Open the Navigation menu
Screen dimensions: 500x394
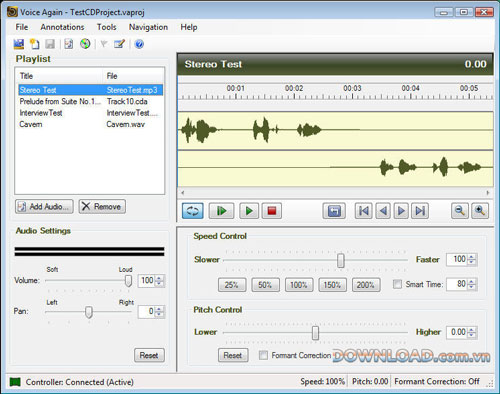(148, 27)
